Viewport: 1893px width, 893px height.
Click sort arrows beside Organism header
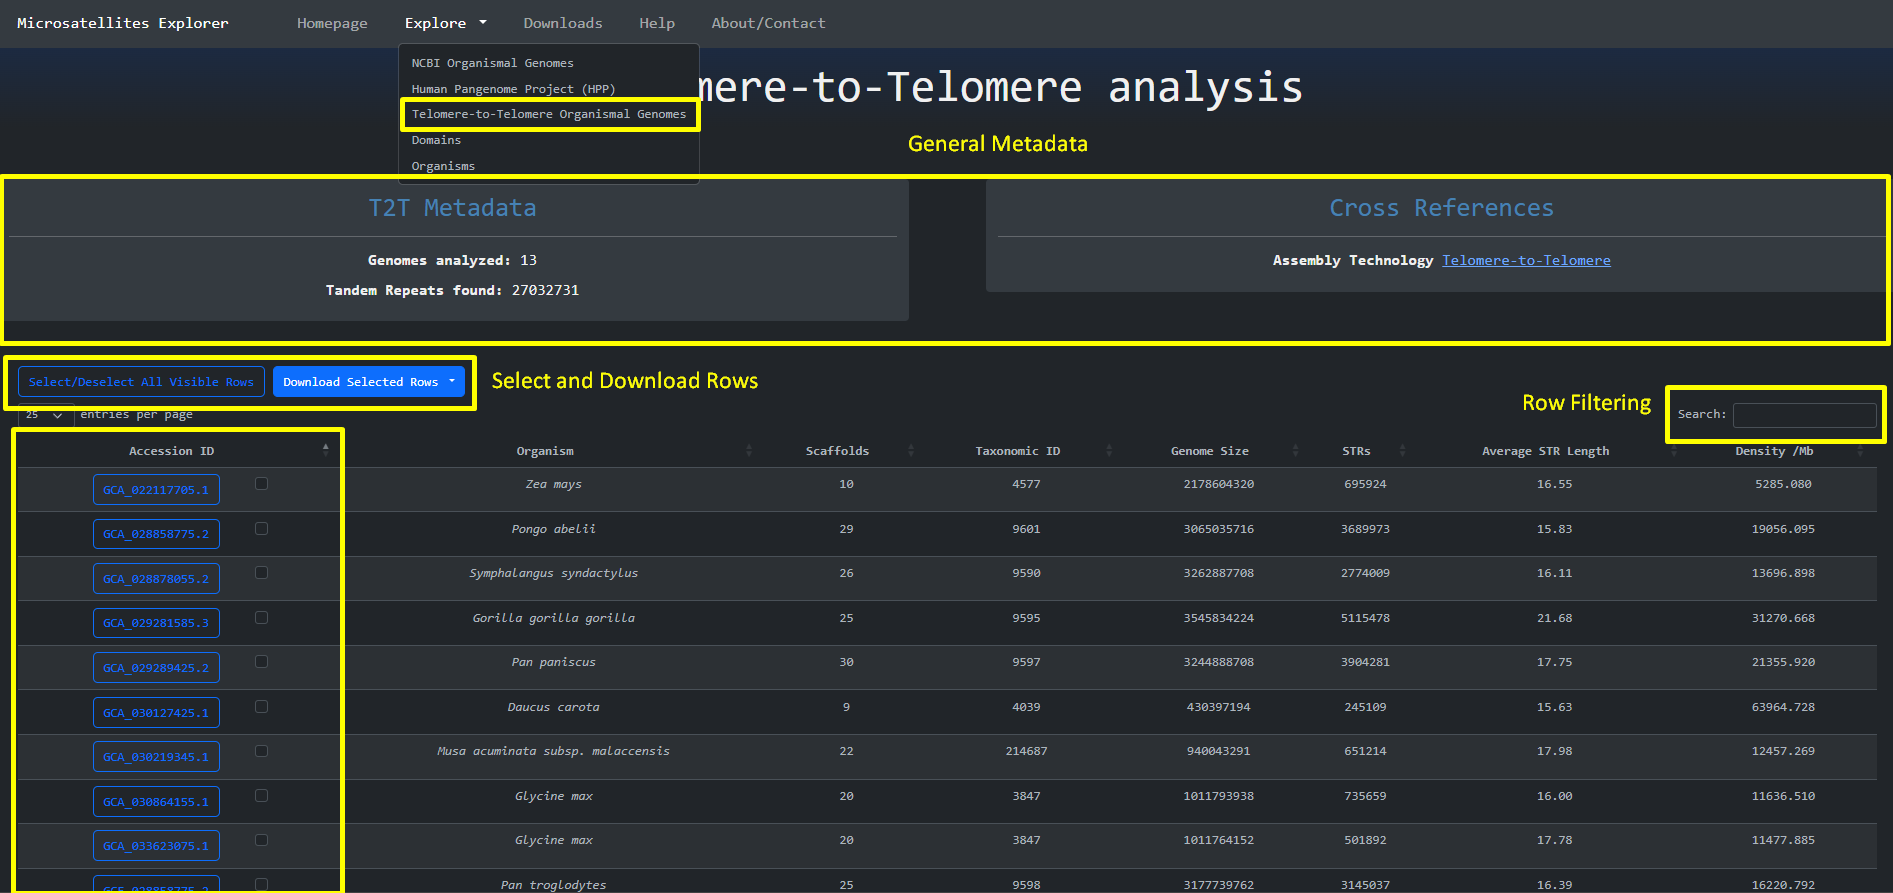point(749,451)
